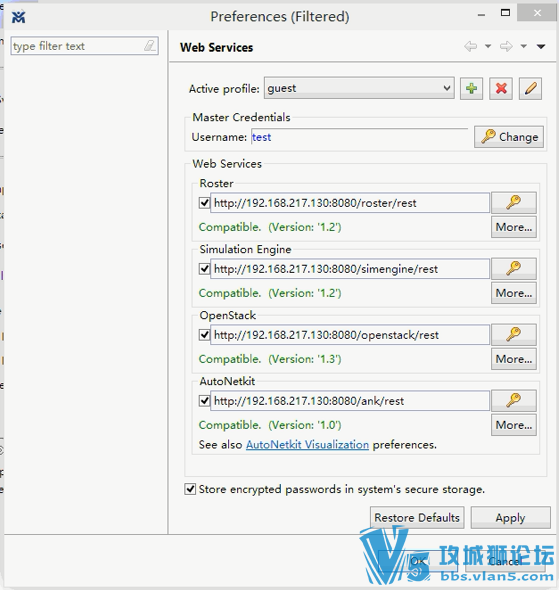Image resolution: width=559 pixels, height=590 pixels.
Task: Disable storing encrypted passwords in secure storage
Action: (x=190, y=489)
